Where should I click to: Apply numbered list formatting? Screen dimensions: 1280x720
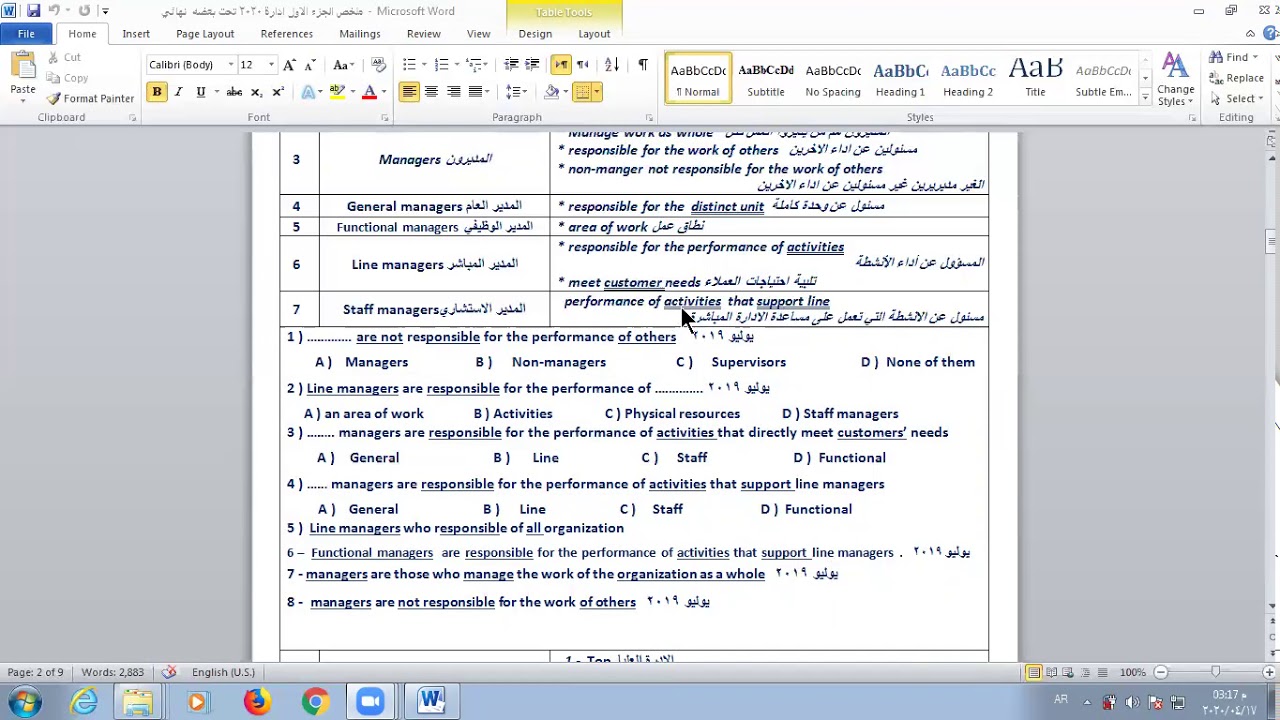click(441, 65)
